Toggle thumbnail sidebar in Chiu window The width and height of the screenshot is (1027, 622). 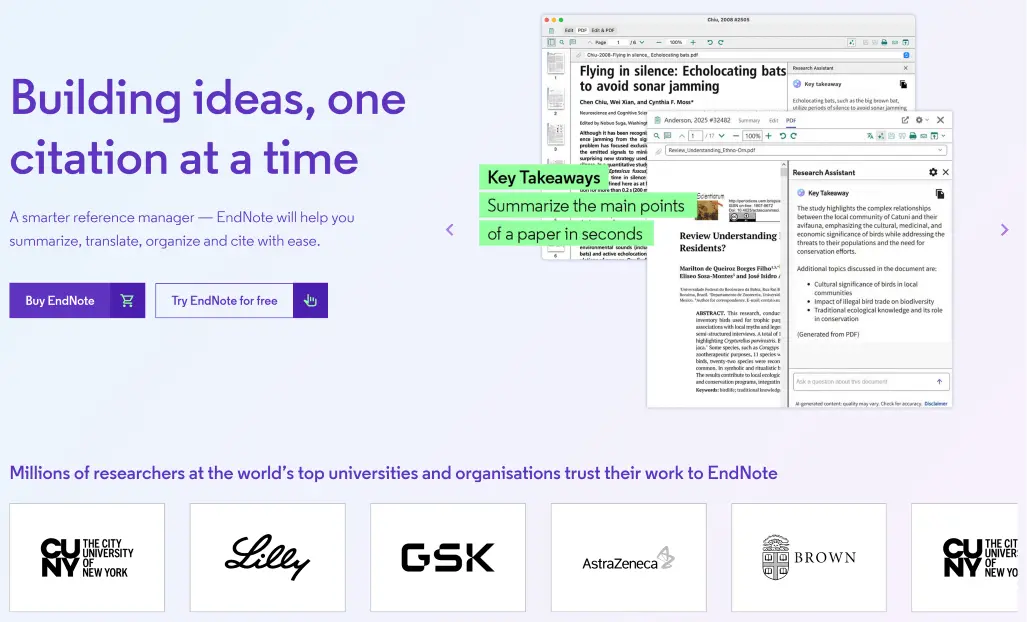(551, 43)
